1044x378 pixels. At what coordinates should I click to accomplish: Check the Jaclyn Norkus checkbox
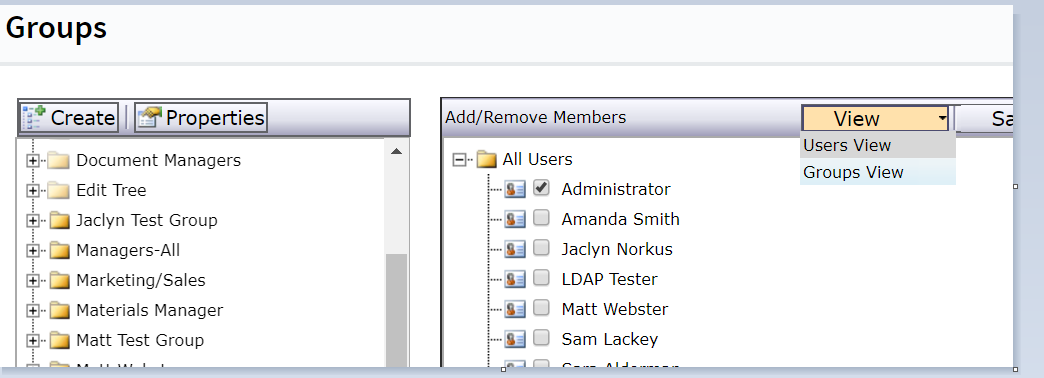[541, 248]
